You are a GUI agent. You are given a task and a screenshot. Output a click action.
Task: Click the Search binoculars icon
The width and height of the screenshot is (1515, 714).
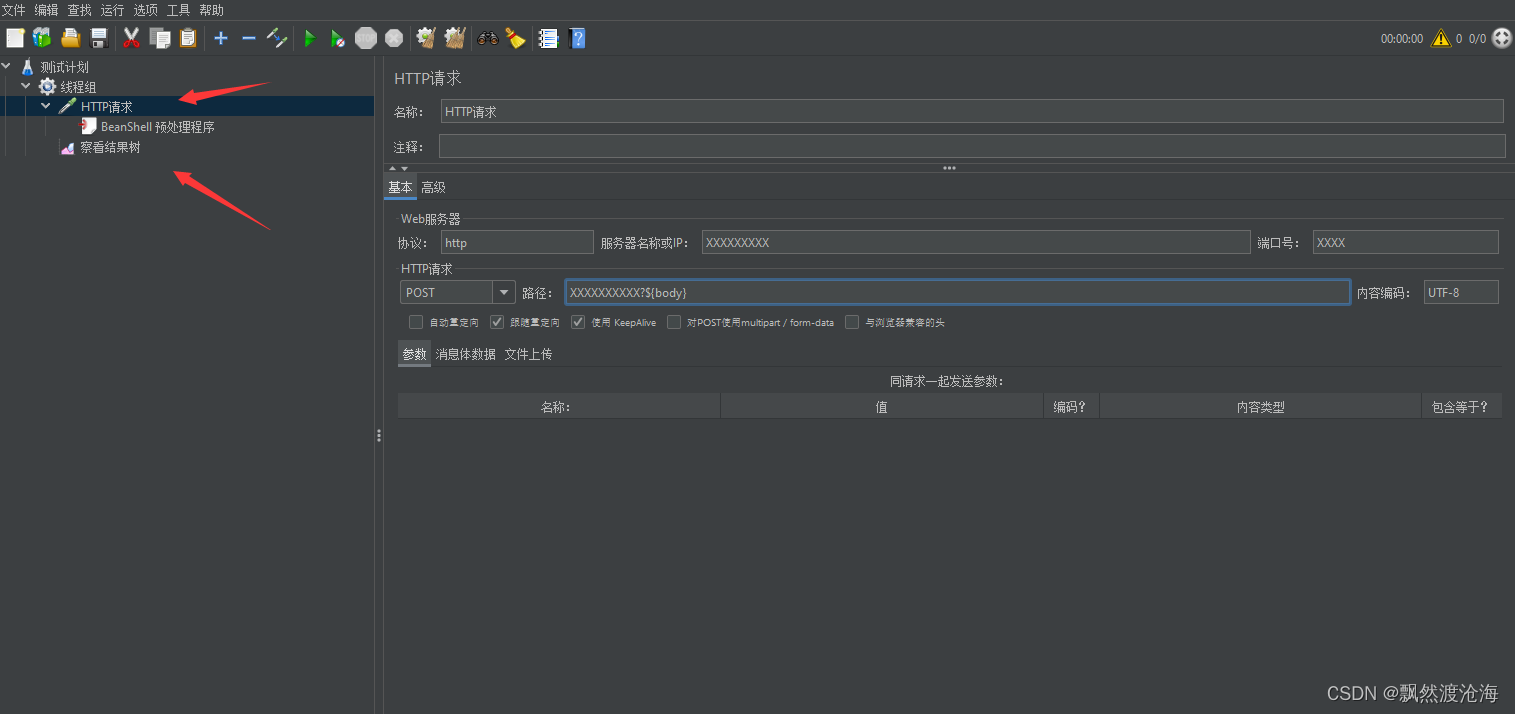pyautogui.click(x=488, y=38)
